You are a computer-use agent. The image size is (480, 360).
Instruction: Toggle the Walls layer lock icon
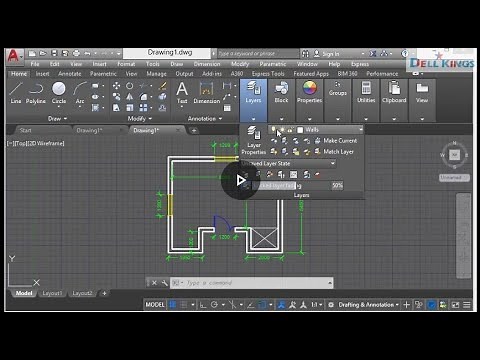click(x=290, y=130)
